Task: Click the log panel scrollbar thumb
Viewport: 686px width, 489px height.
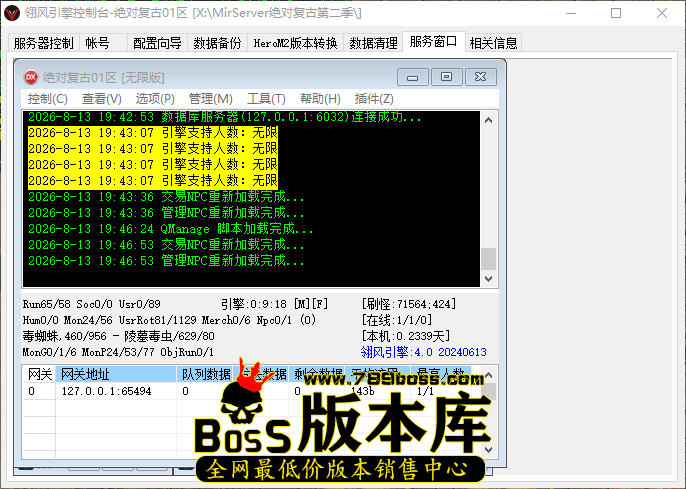Action: click(489, 259)
